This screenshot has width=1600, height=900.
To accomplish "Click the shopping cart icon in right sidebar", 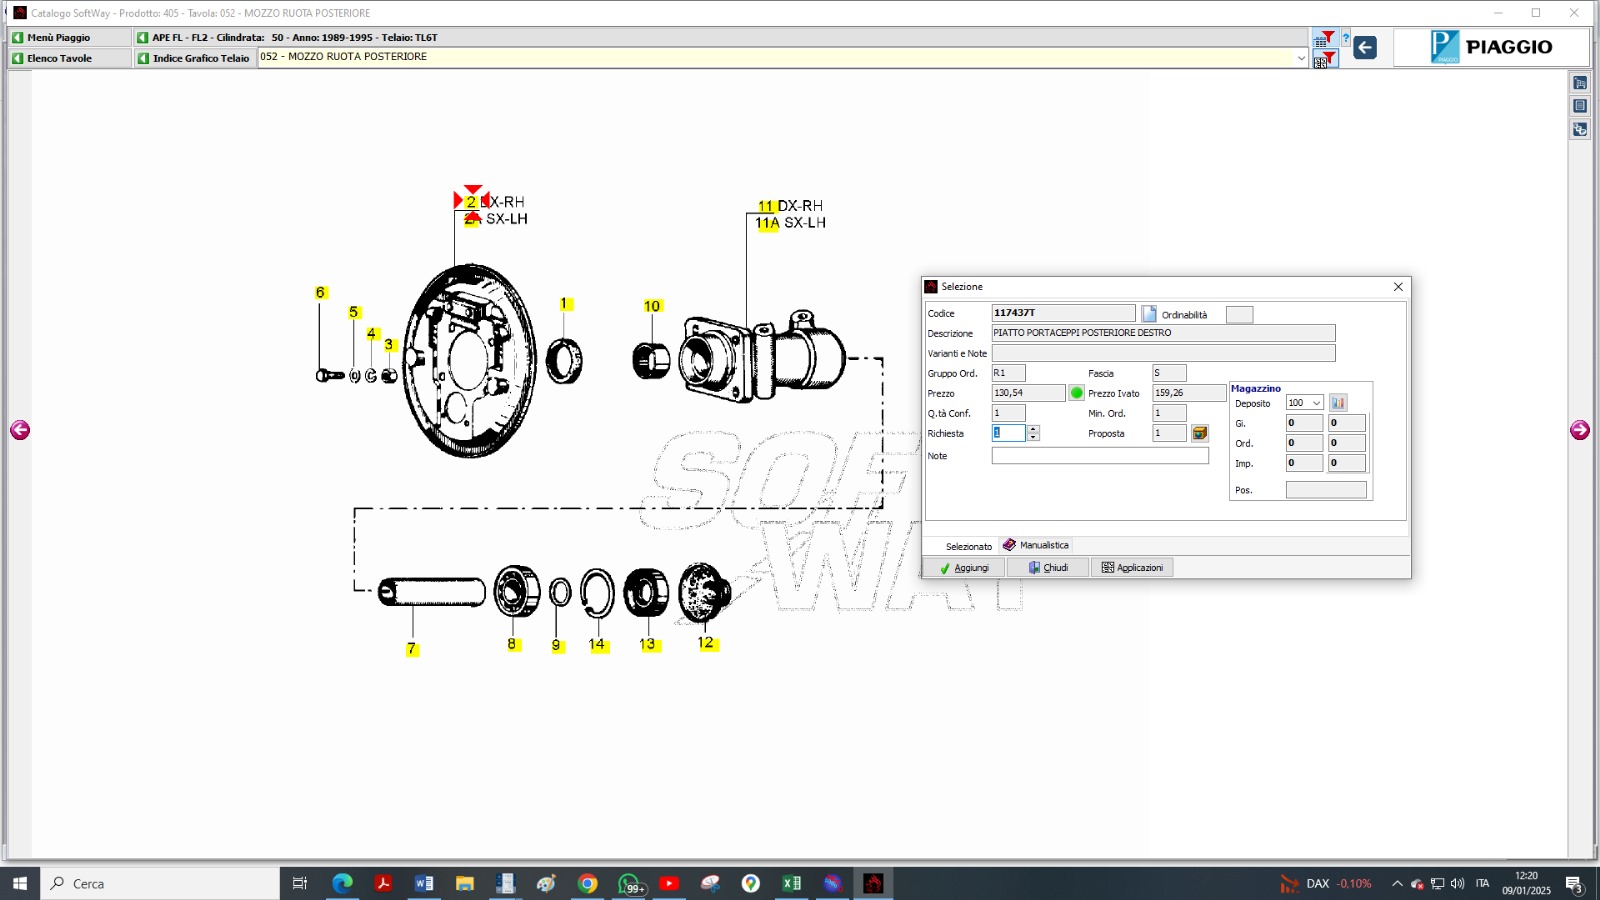I will click(1580, 83).
